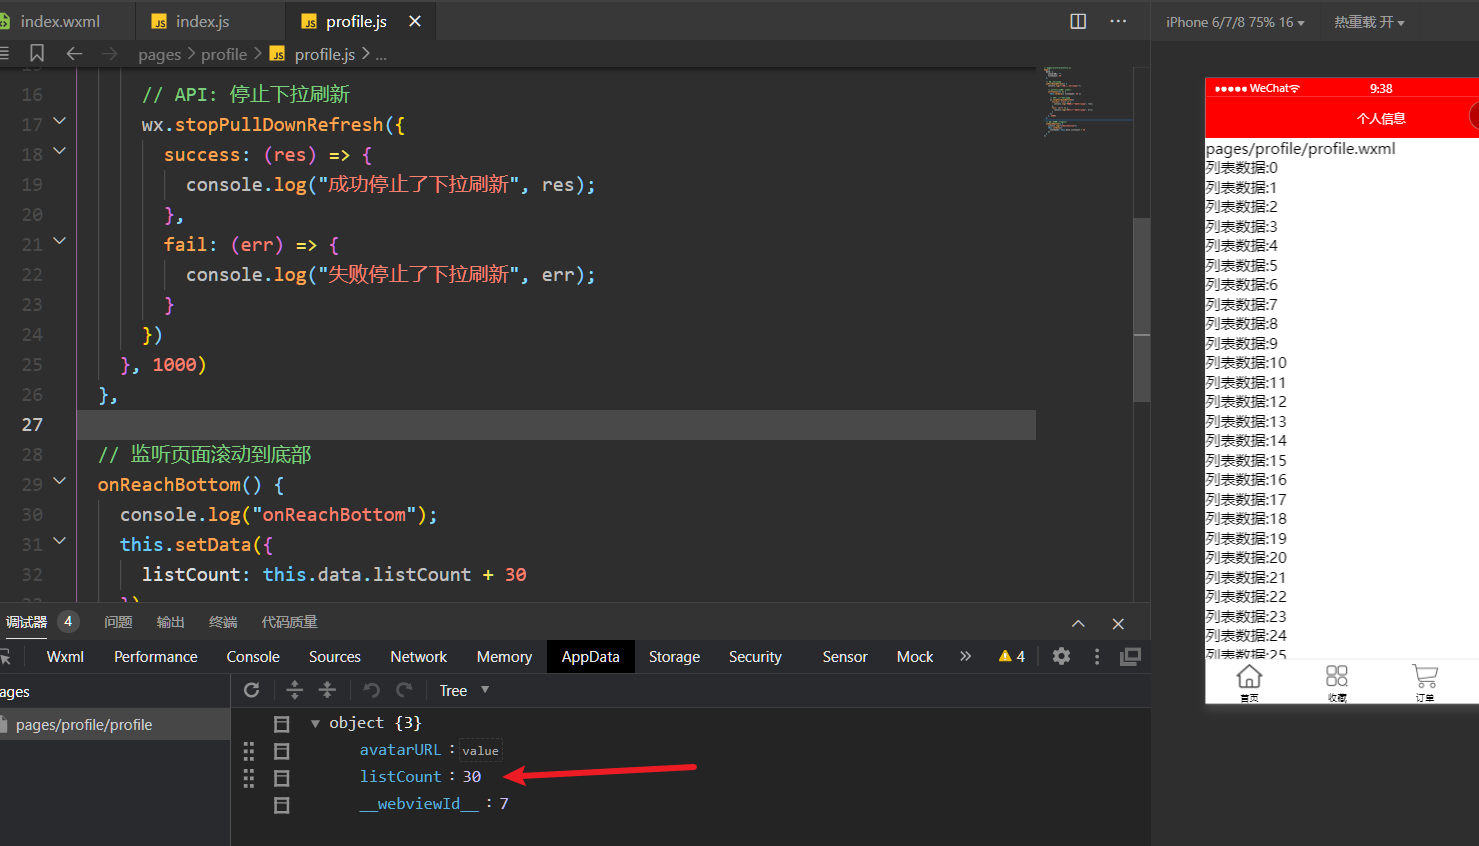Click the split editor icon
This screenshot has width=1479, height=846.
coord(1078,21)
